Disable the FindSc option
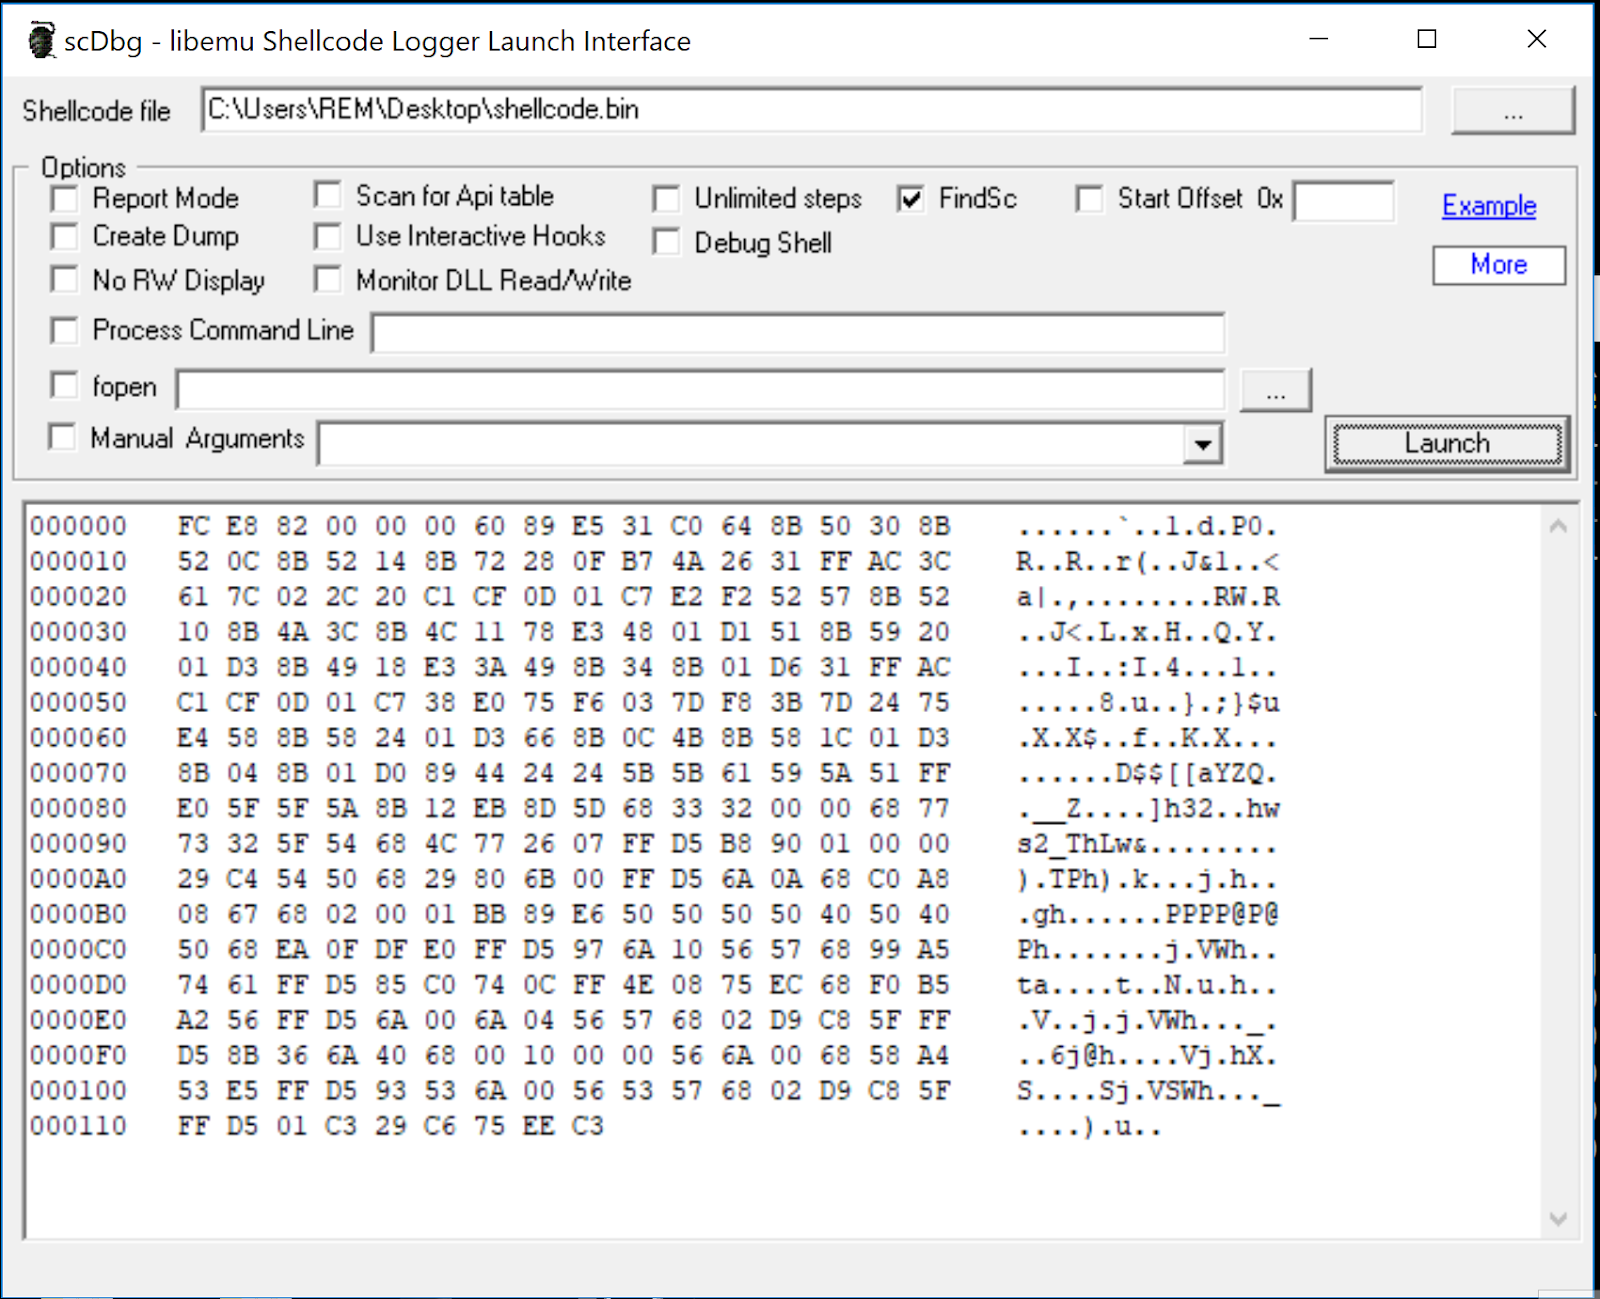Screen dimensions: 1600x1299 909,199
